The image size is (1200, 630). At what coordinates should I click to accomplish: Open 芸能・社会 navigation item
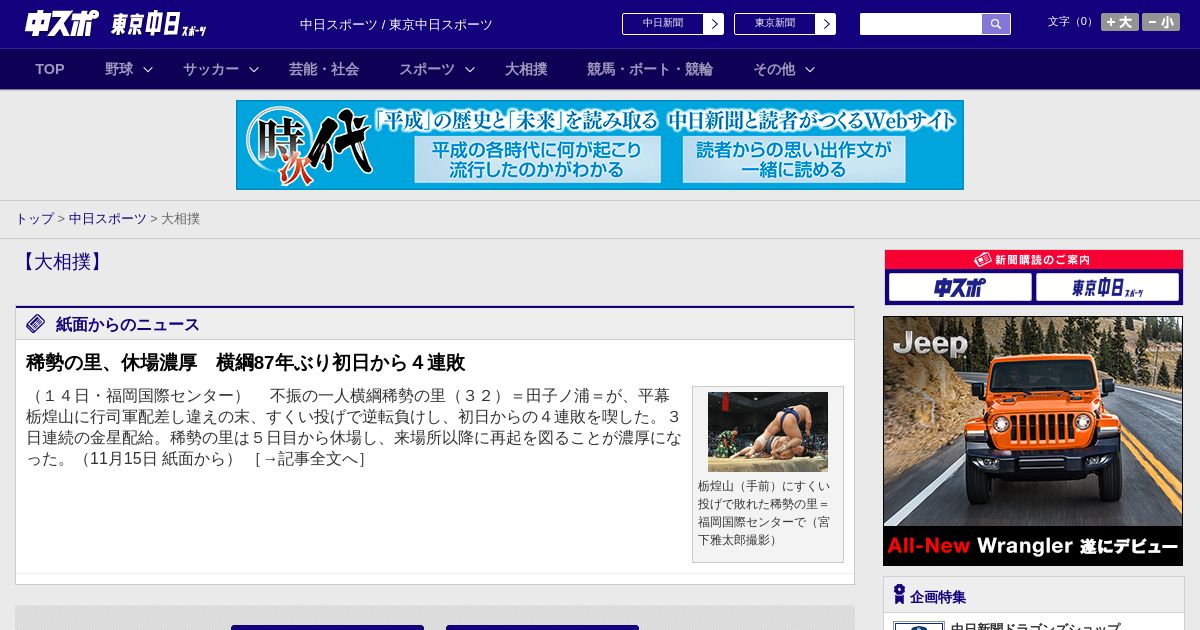(324, 69)
